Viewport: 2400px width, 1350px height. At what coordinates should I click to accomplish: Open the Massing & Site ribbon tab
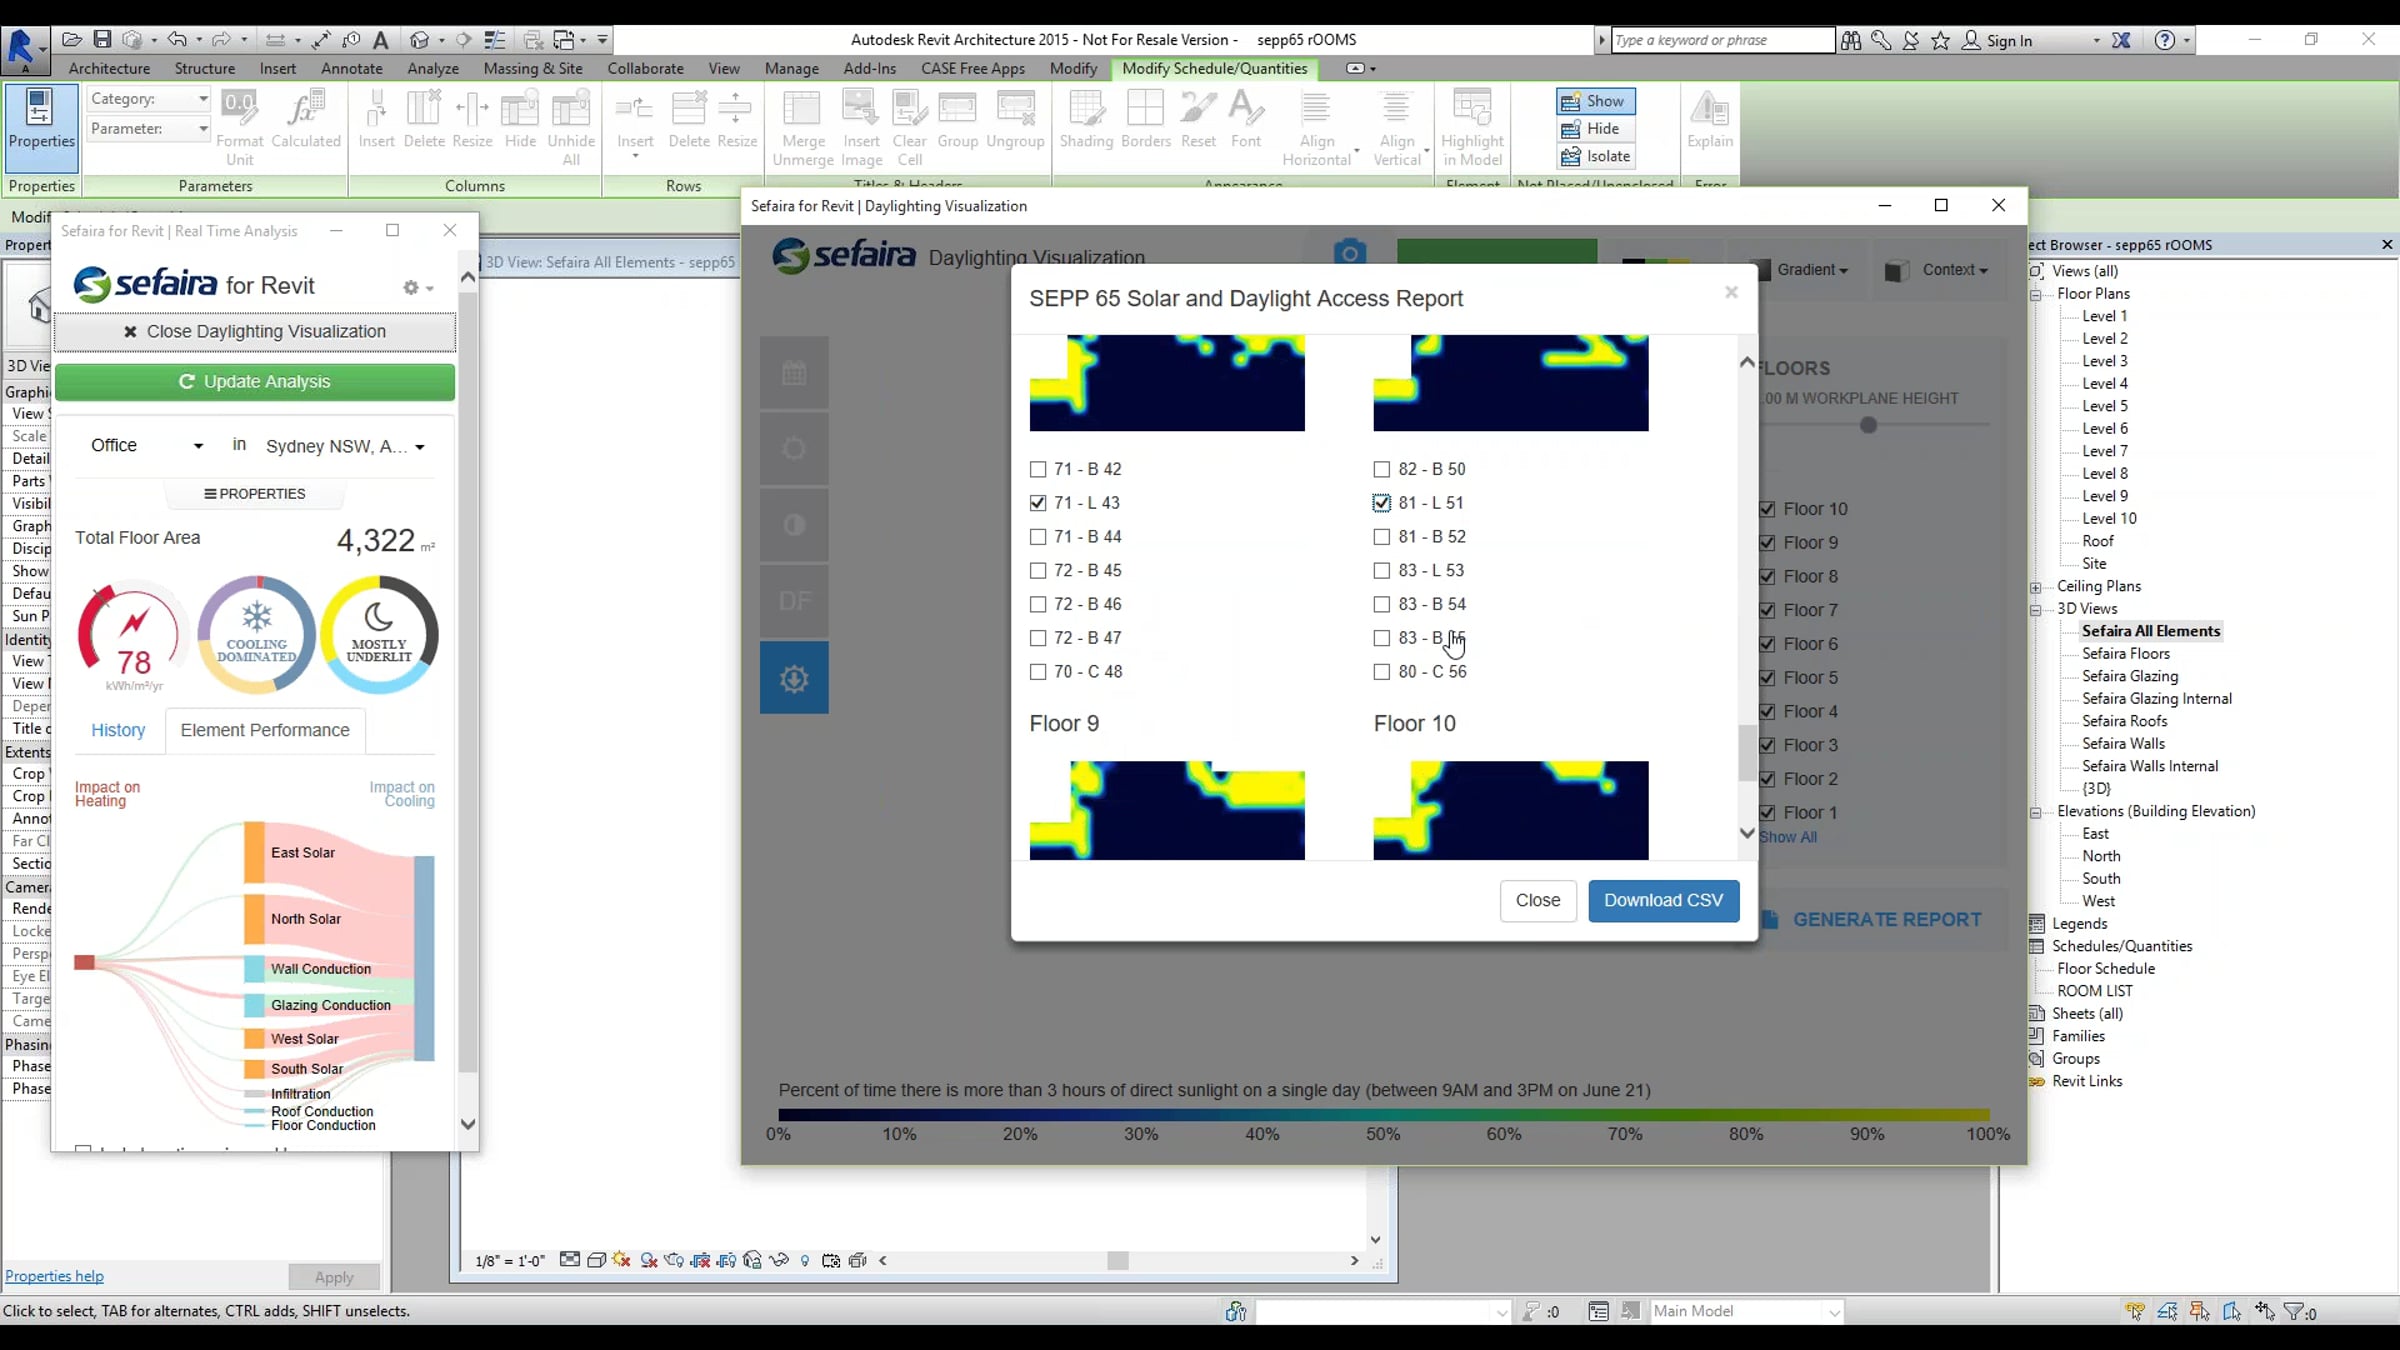[x=533, y=68]
